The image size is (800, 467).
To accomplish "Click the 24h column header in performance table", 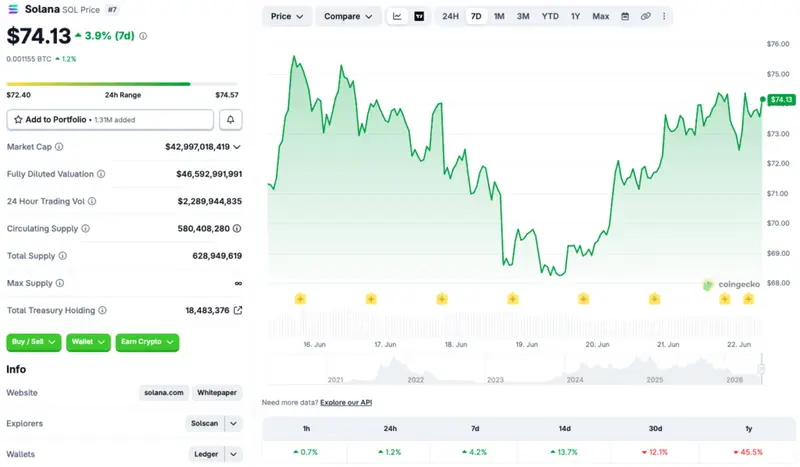I will (x=390, y=429).
